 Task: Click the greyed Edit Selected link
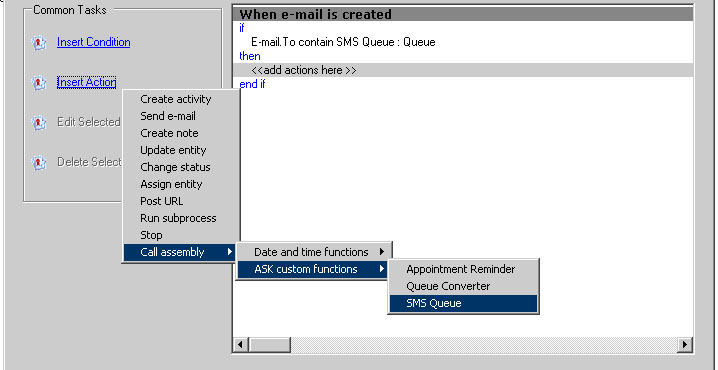pos(89,122)
